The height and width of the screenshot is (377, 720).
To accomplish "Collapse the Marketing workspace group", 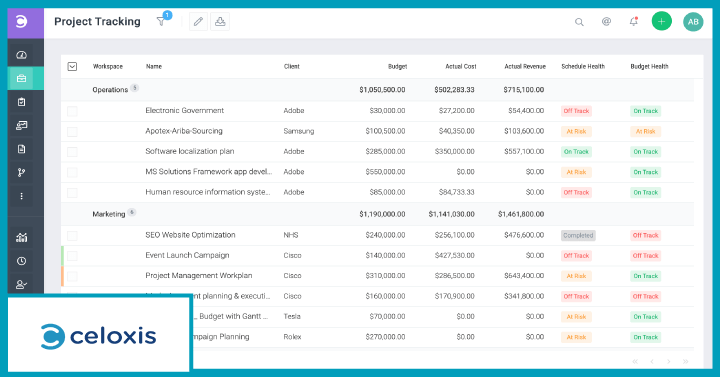I will tap(109, 214).
